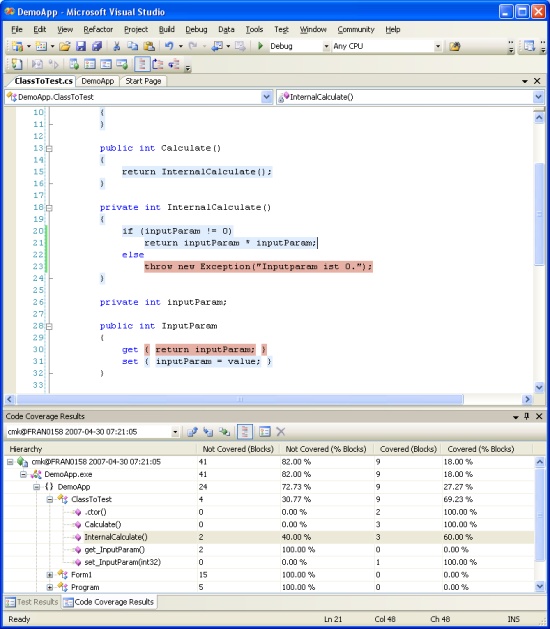Switch to the Test Results bottom tab
The width and height of the screenshot is (550, 629).
(x=32, y=602)
